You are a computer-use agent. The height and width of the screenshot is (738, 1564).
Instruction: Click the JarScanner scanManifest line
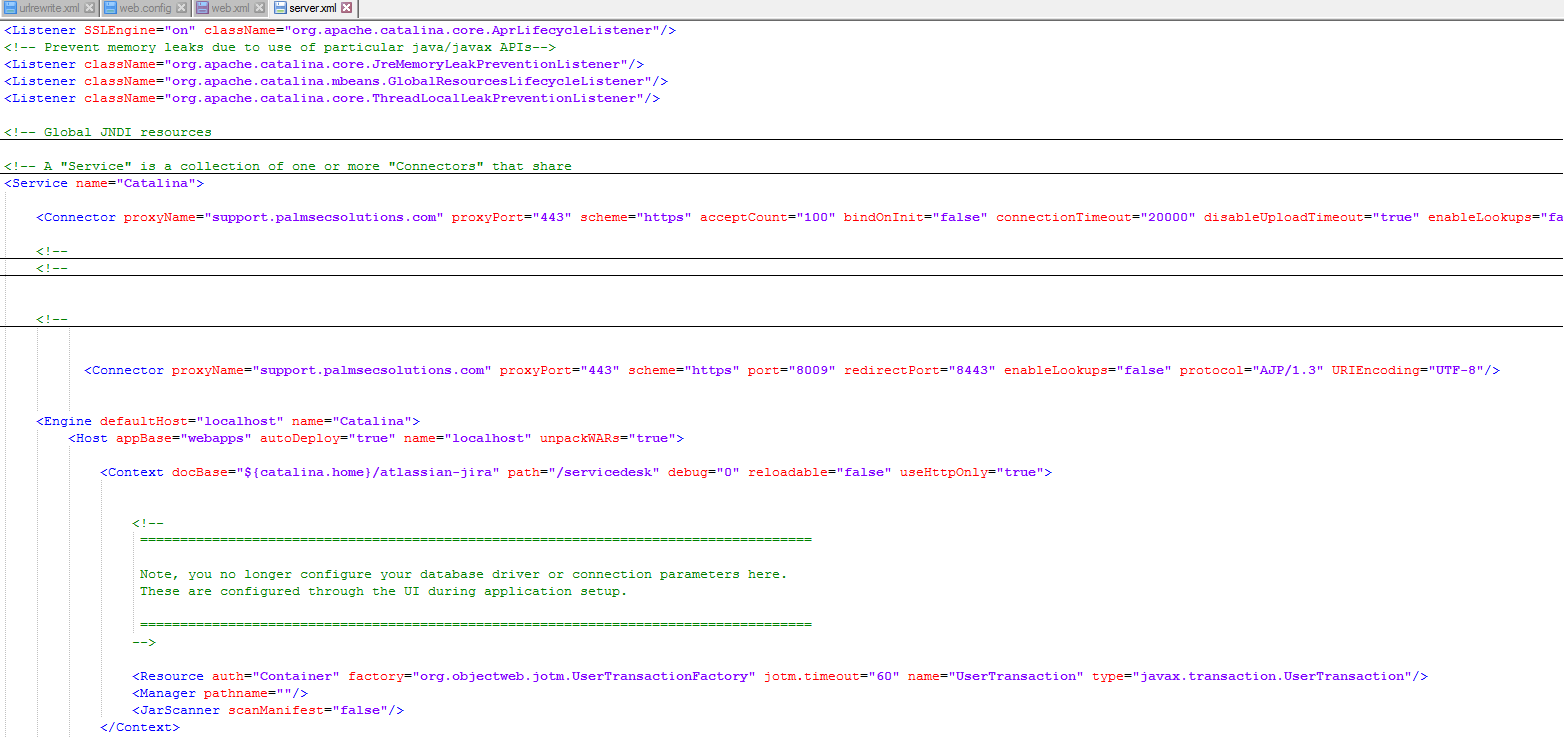coord(268,710)
